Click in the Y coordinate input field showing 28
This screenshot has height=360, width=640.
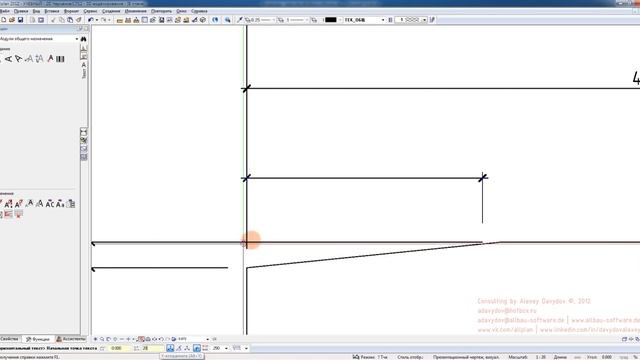coord(151,348)
